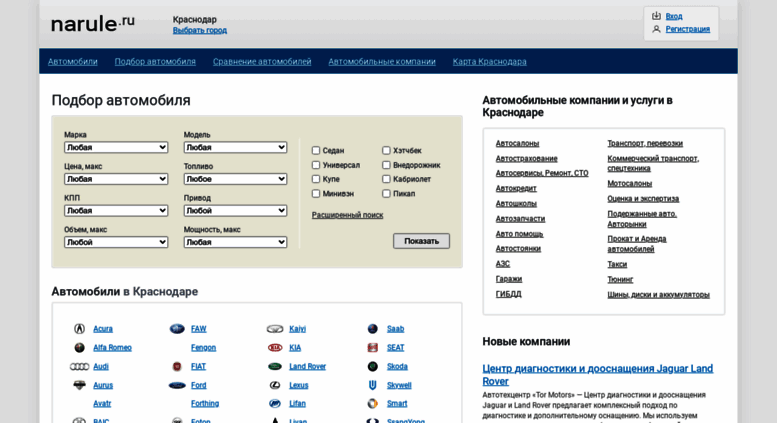Open the Расширенный поиск link
The width and height of the screenshot is (777, 423).
pyautogui.click(x=347, y=215)
